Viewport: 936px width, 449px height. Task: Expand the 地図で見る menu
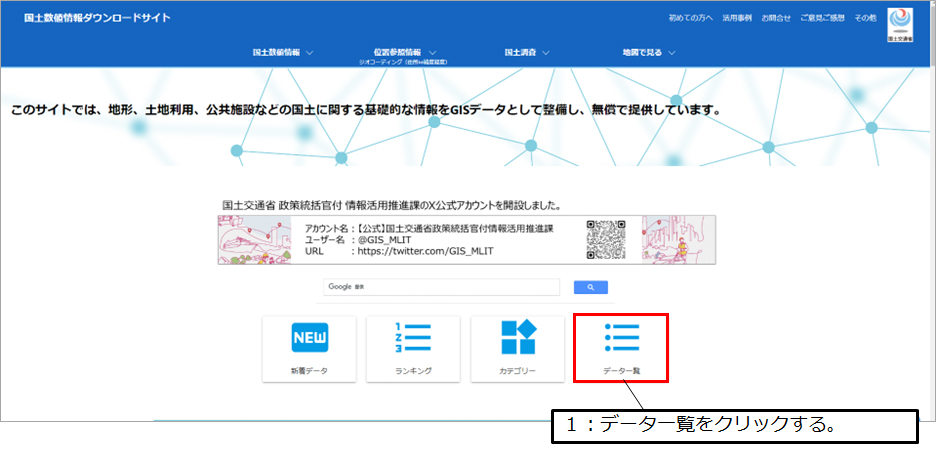(648, 53)
